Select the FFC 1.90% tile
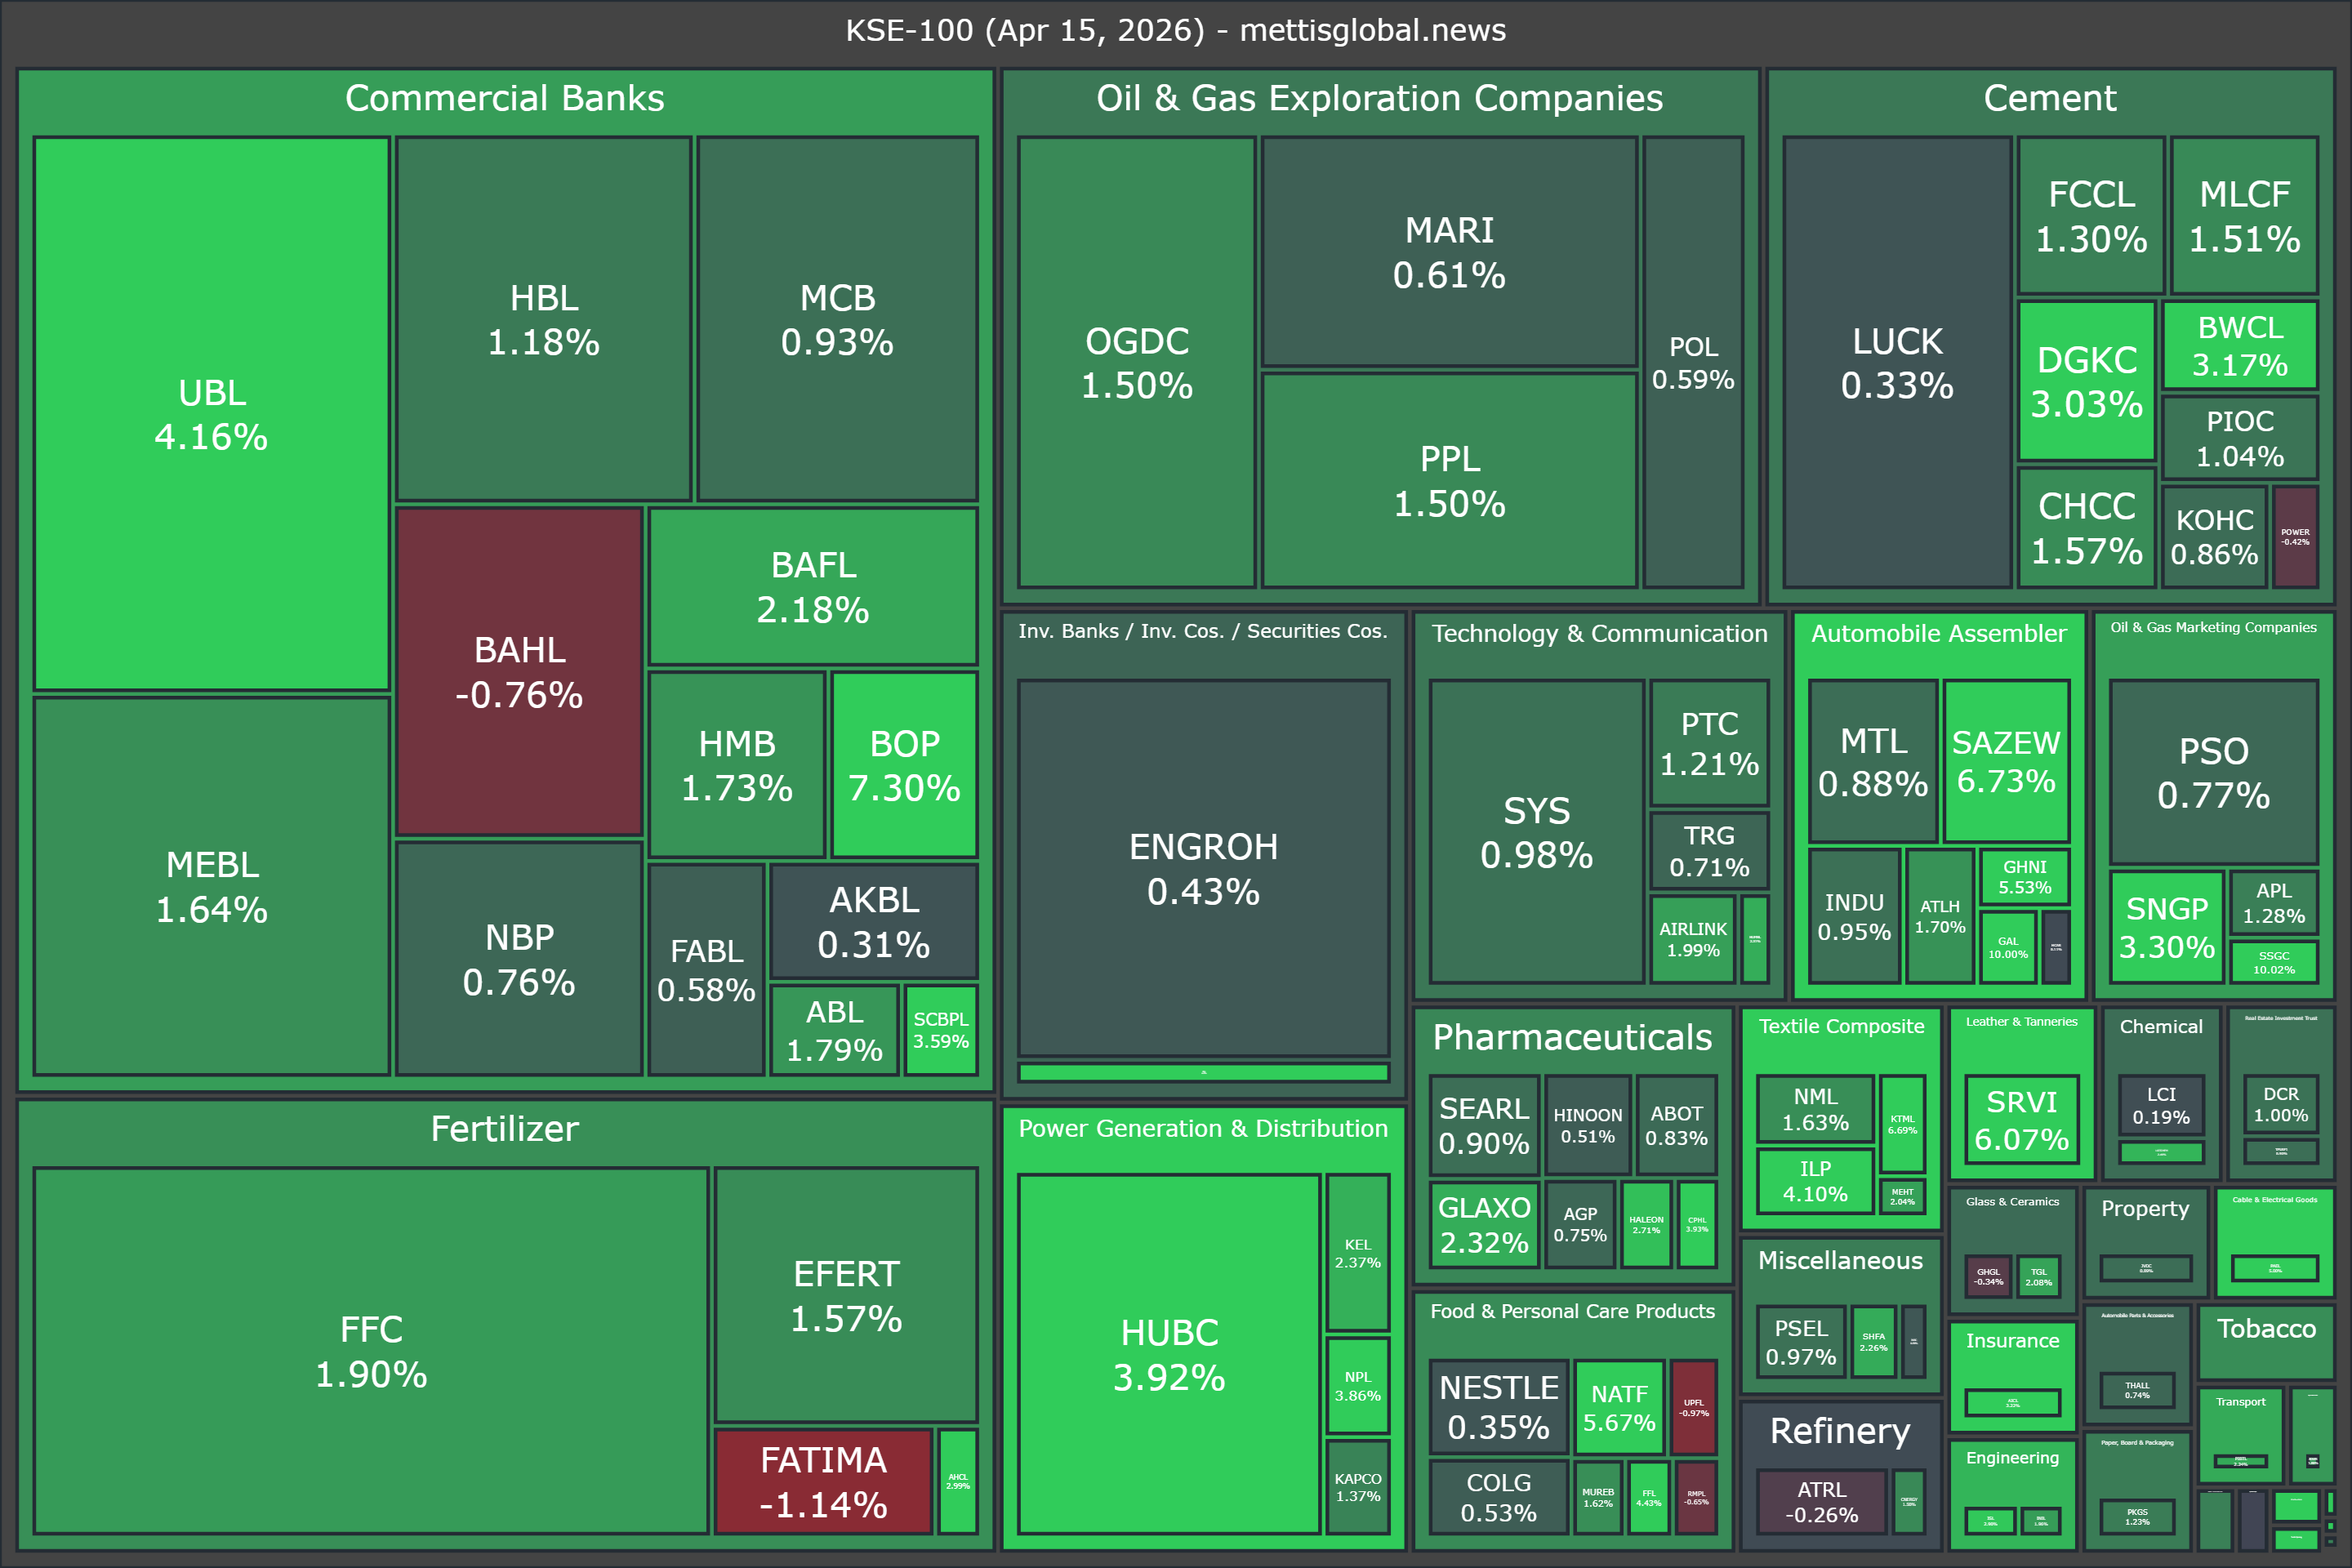The image size is (2352, 1568). click(x=371, y=1351)
